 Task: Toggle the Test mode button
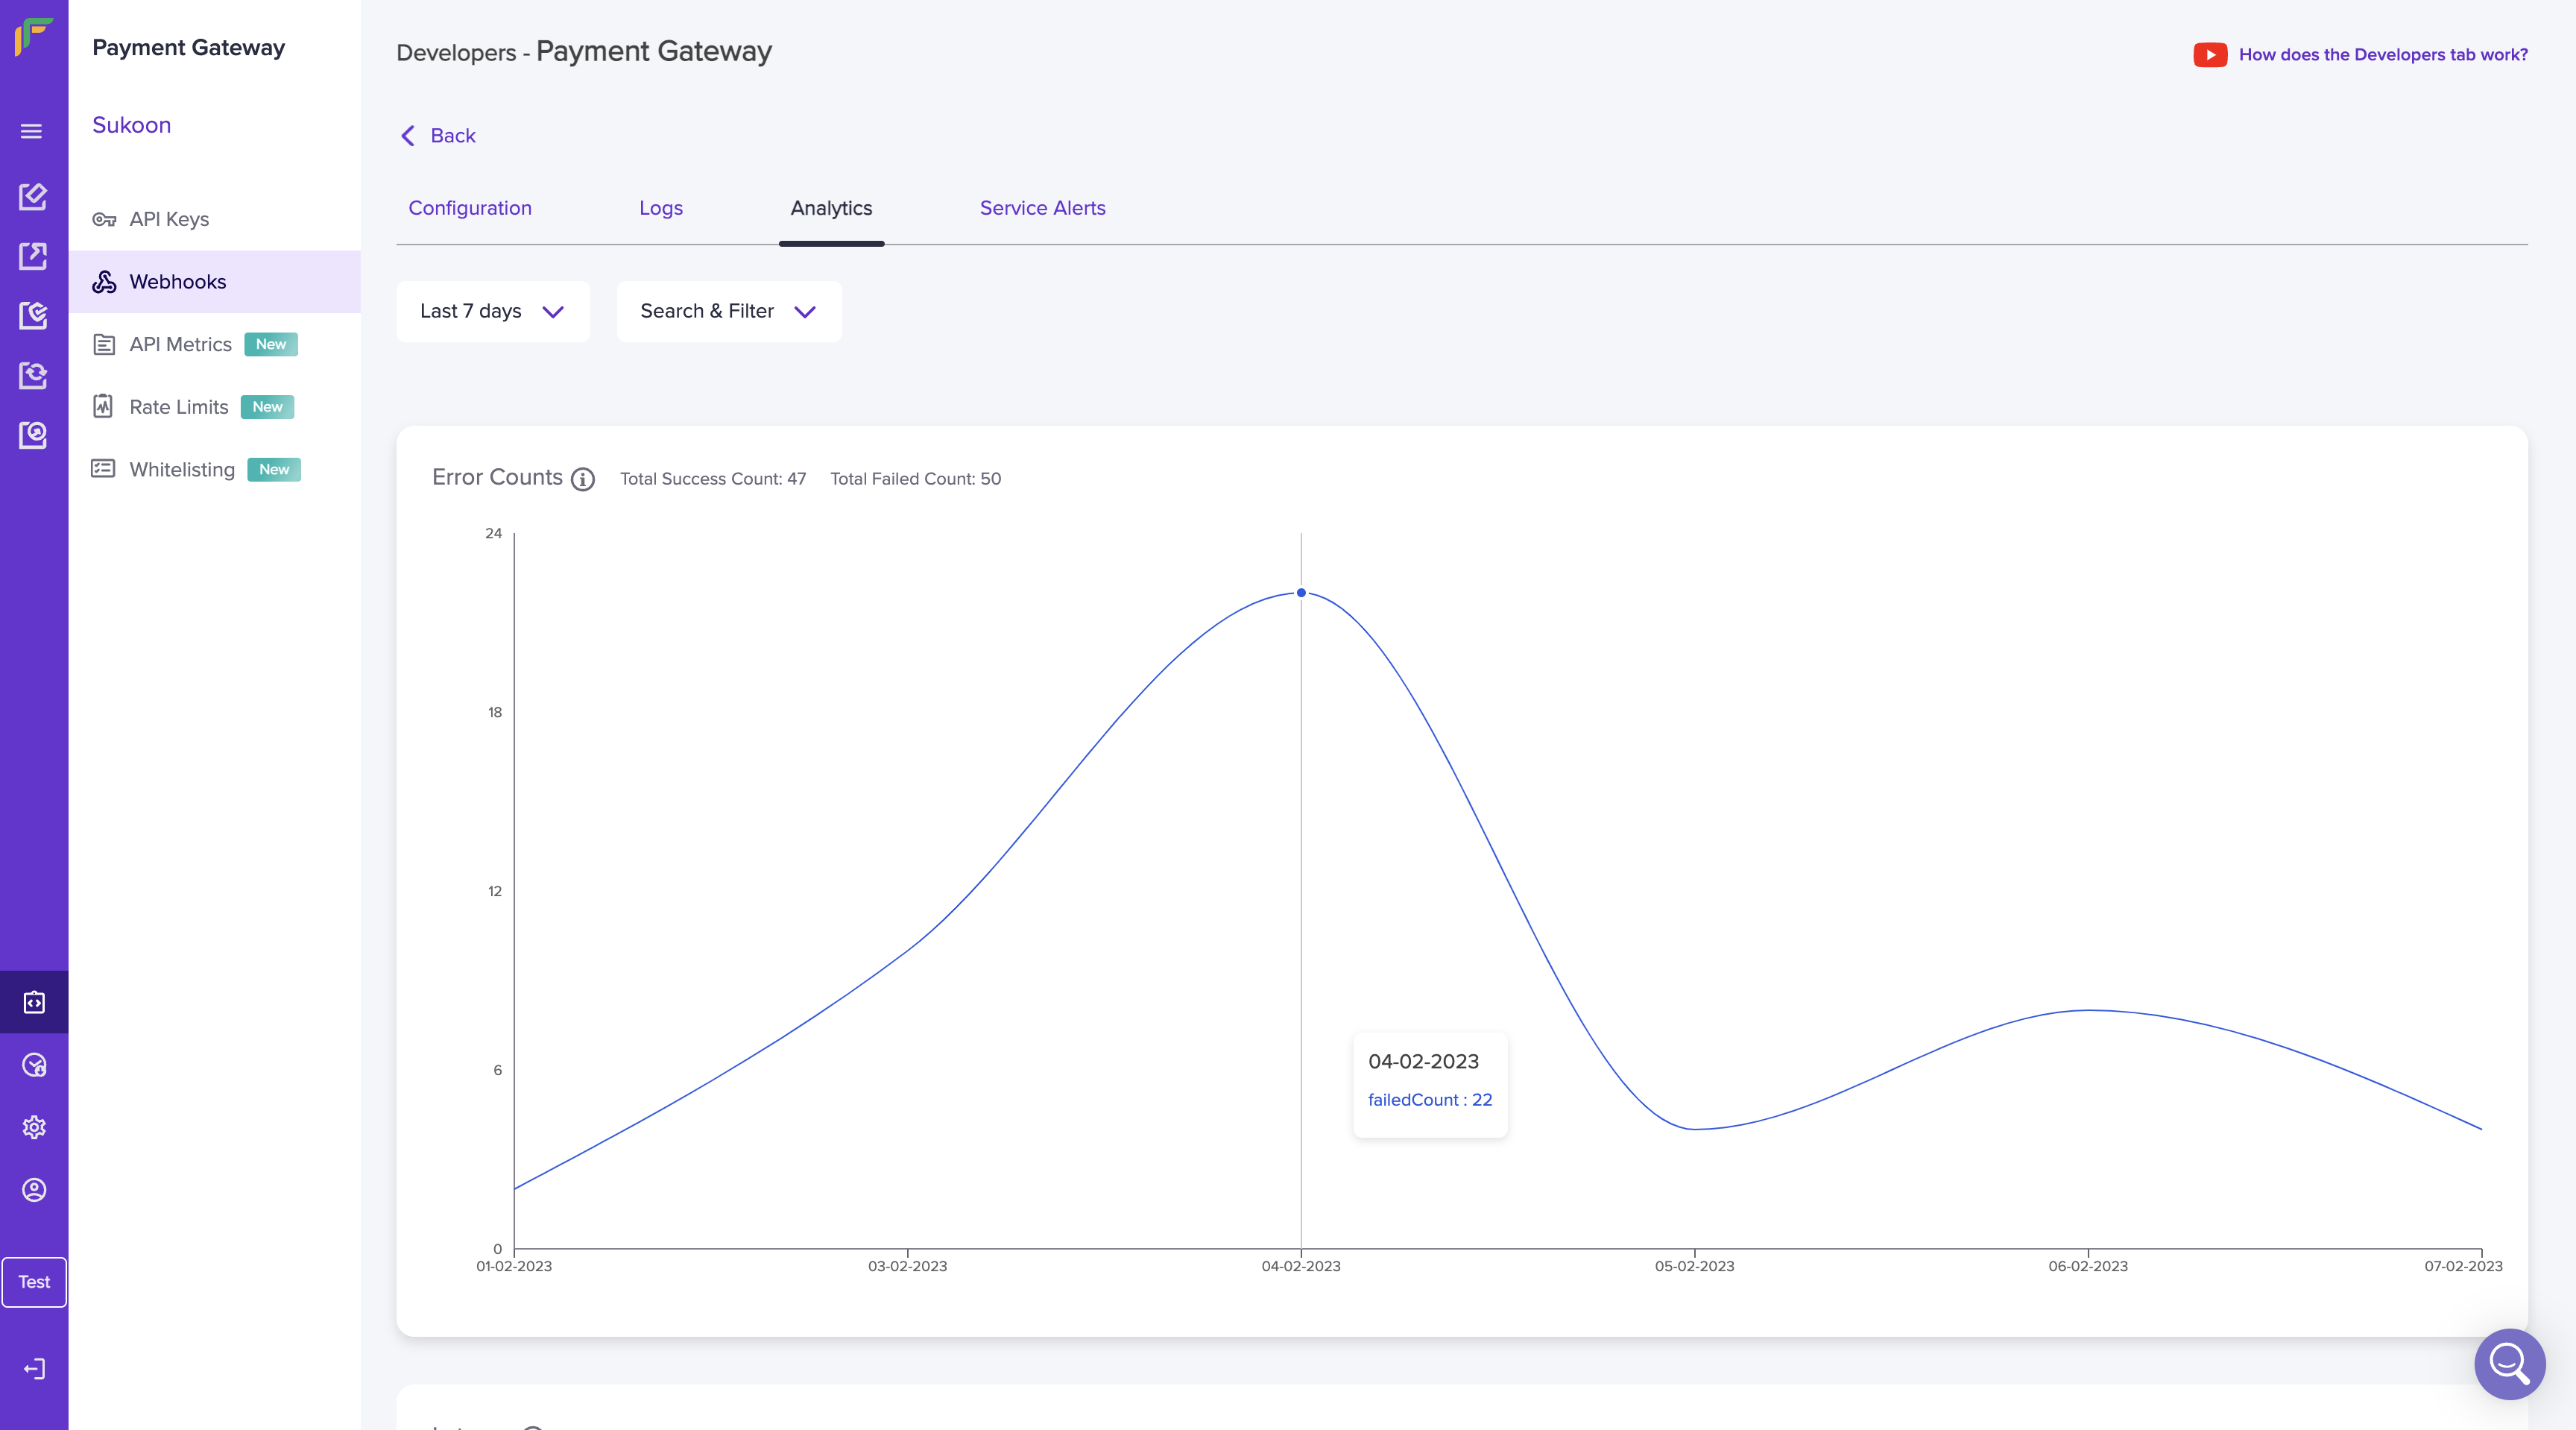pos(34,1281)
